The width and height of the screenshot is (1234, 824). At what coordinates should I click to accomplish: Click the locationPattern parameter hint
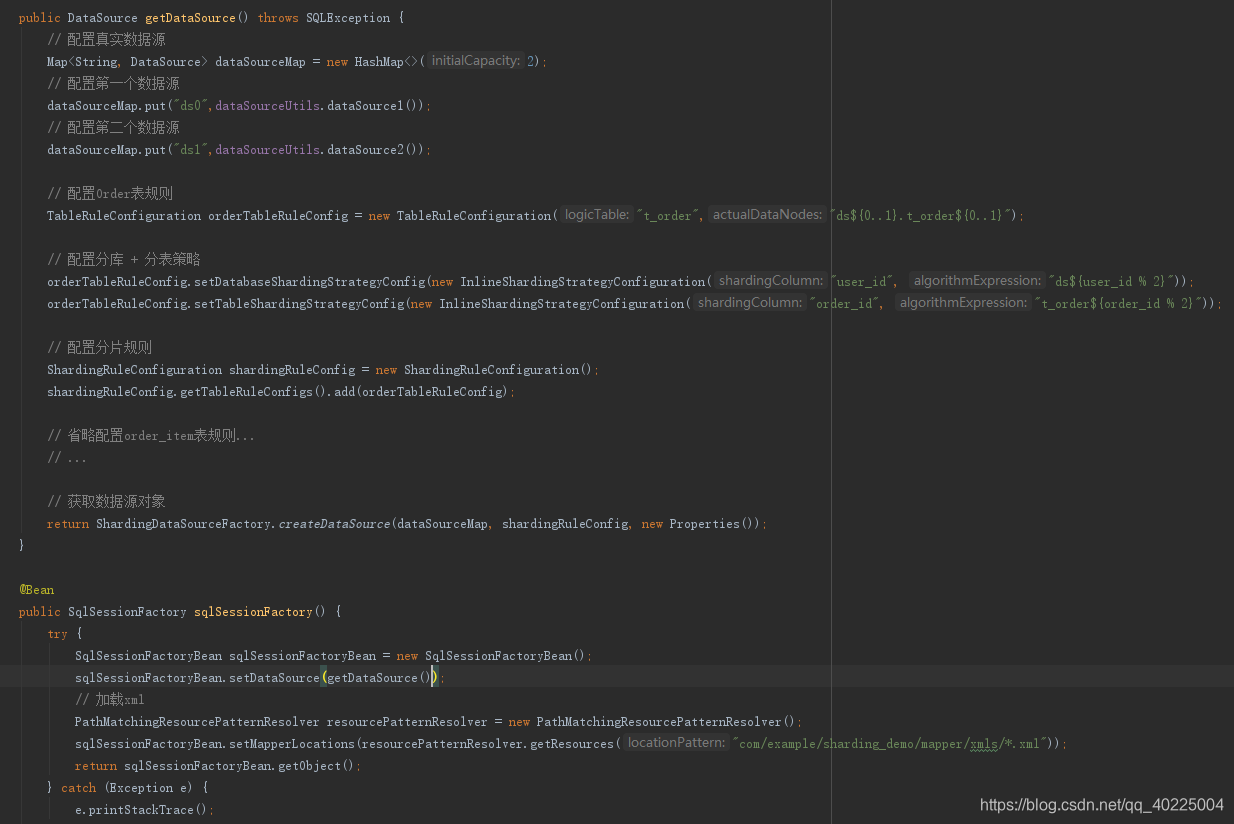pyautogui.click(x=676, y=742)
